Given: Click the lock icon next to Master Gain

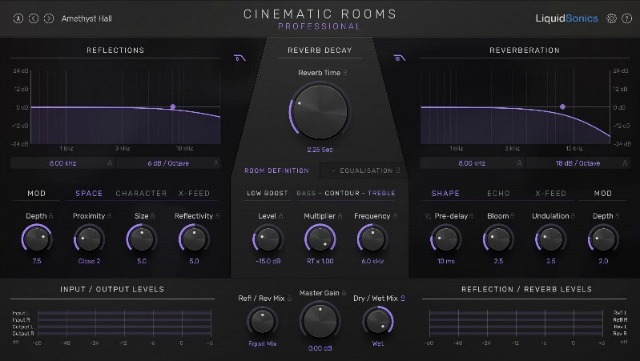Looking at the screenshot, I should (344, 293).
